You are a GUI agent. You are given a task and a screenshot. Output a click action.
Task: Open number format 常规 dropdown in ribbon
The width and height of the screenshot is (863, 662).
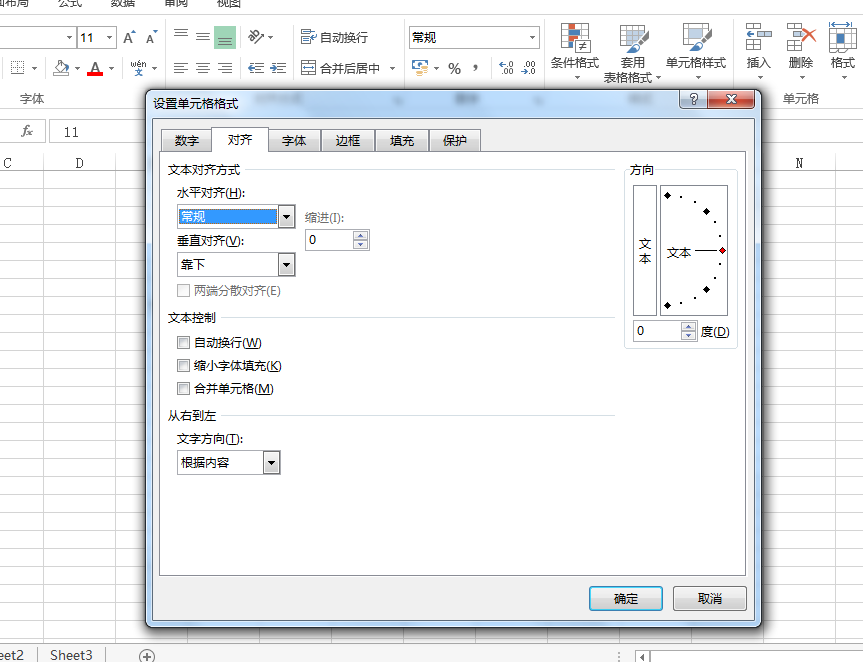pyautogui.click(x=532, y=37)
